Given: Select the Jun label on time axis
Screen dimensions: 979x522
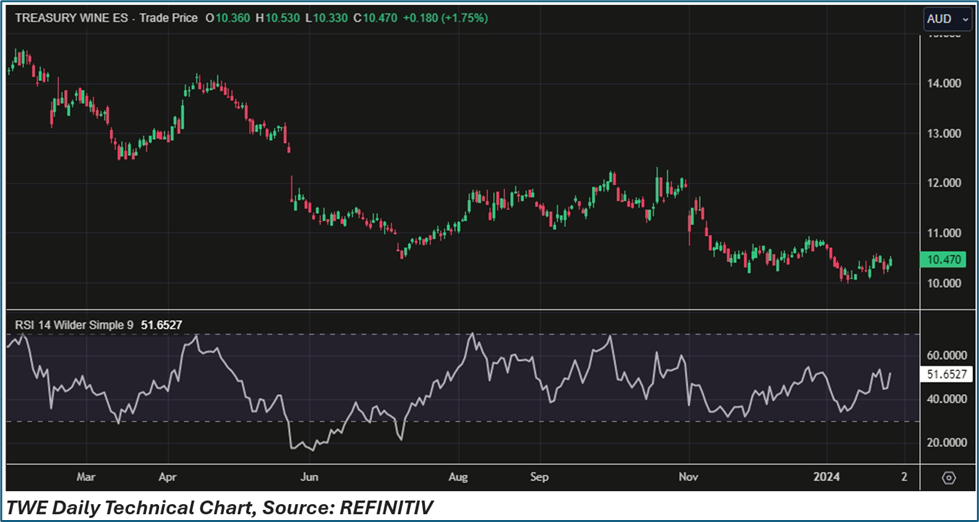Looking at the screenshot, I should click(310, 478).
